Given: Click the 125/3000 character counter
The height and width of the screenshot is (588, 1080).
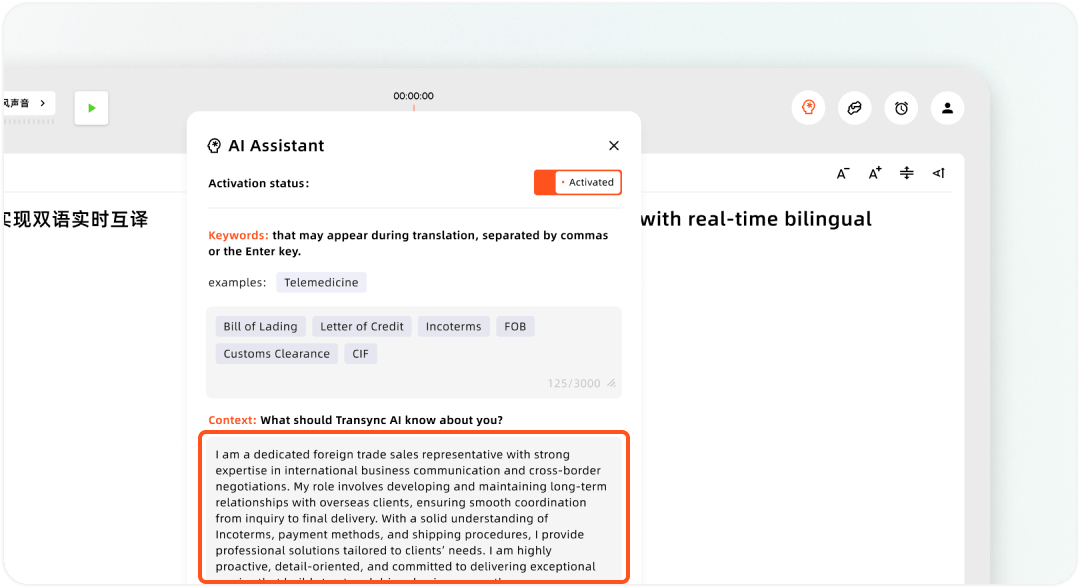Looking at the screenshot, I should pos(574,384).
